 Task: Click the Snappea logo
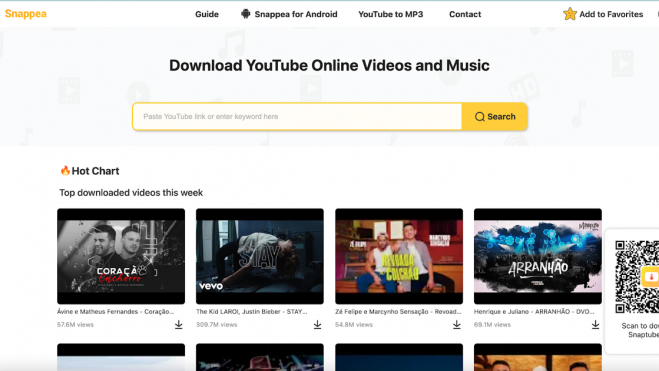[x=26, y=14]
